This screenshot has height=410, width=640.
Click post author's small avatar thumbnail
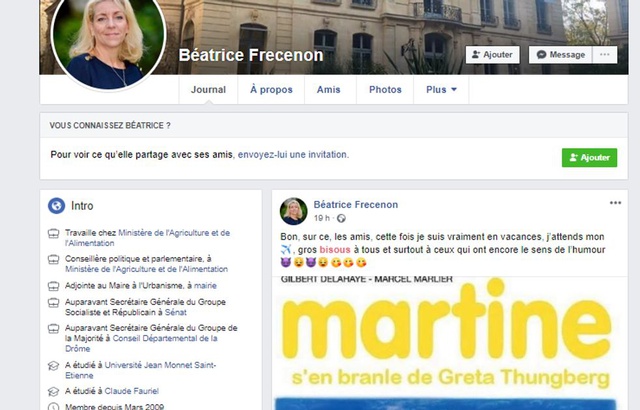tap(293, 211)
